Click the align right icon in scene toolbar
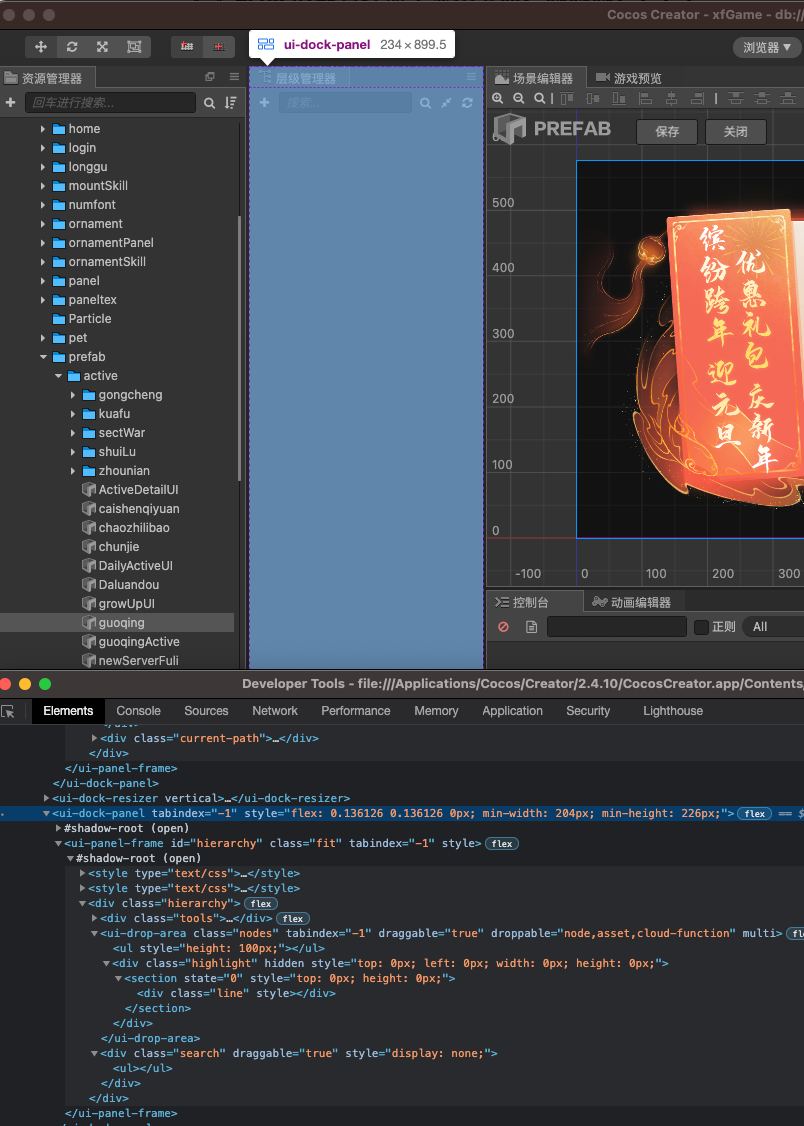804x1126 pixels. [x=697, y=98]
